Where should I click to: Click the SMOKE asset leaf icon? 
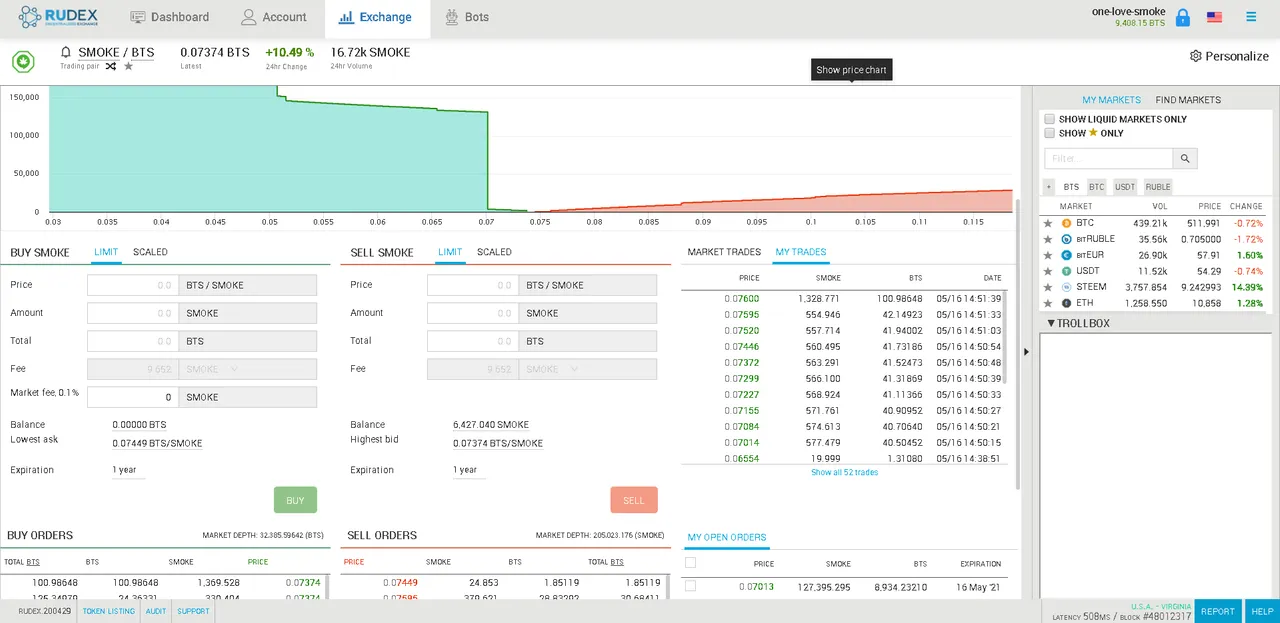(x=23, y=61)
